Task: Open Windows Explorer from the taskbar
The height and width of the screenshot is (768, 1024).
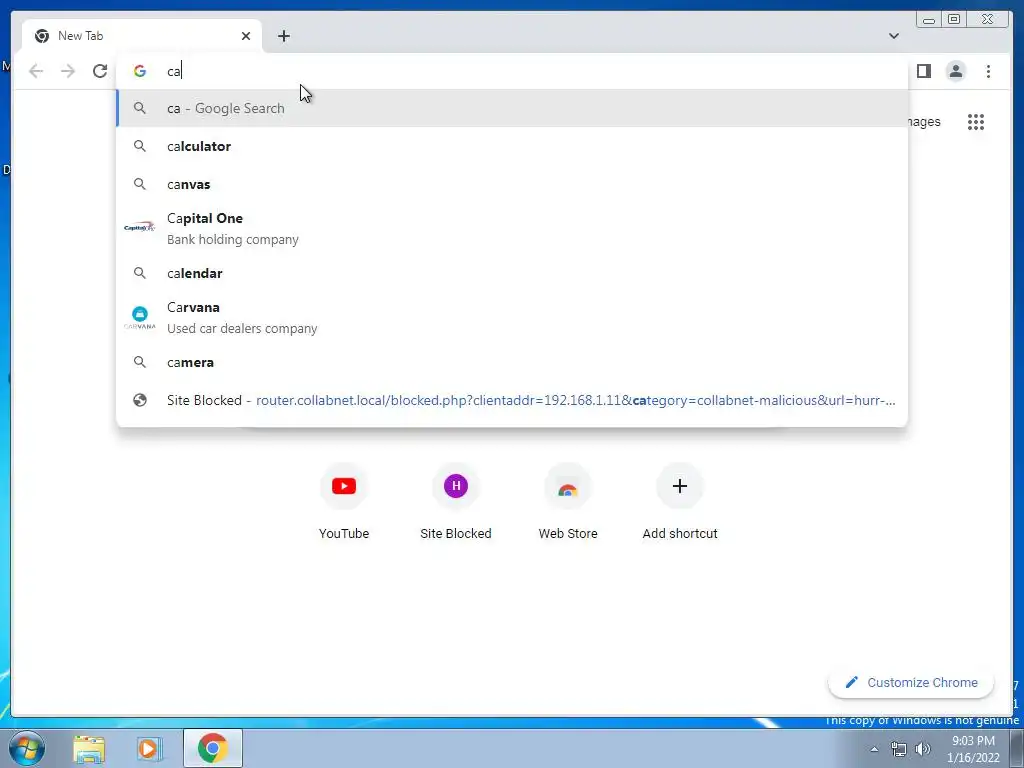Action: 89,749
